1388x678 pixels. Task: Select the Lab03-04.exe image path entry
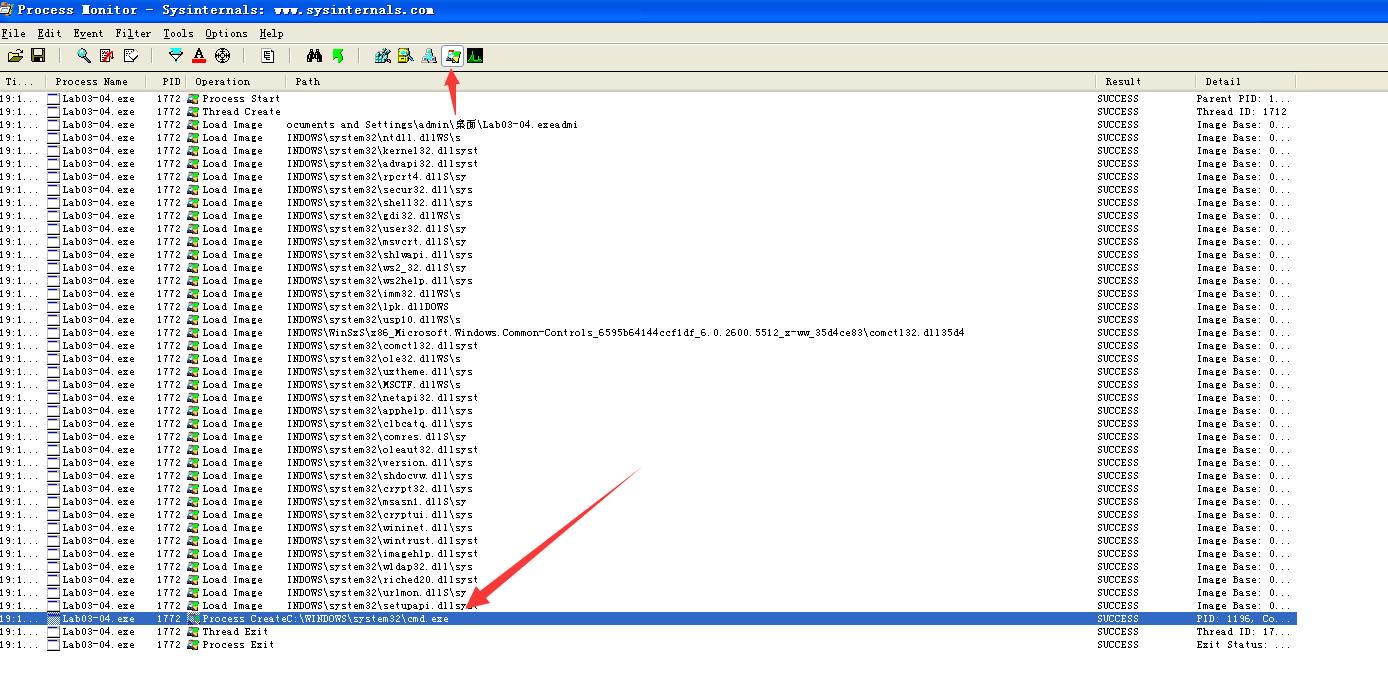(x=432, y=125)
